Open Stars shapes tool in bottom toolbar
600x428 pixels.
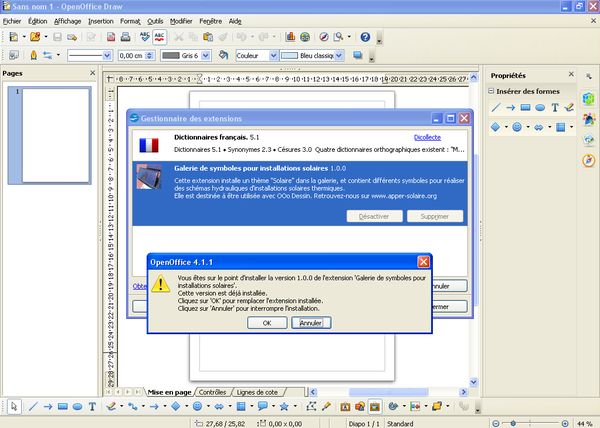pos(284,407)
